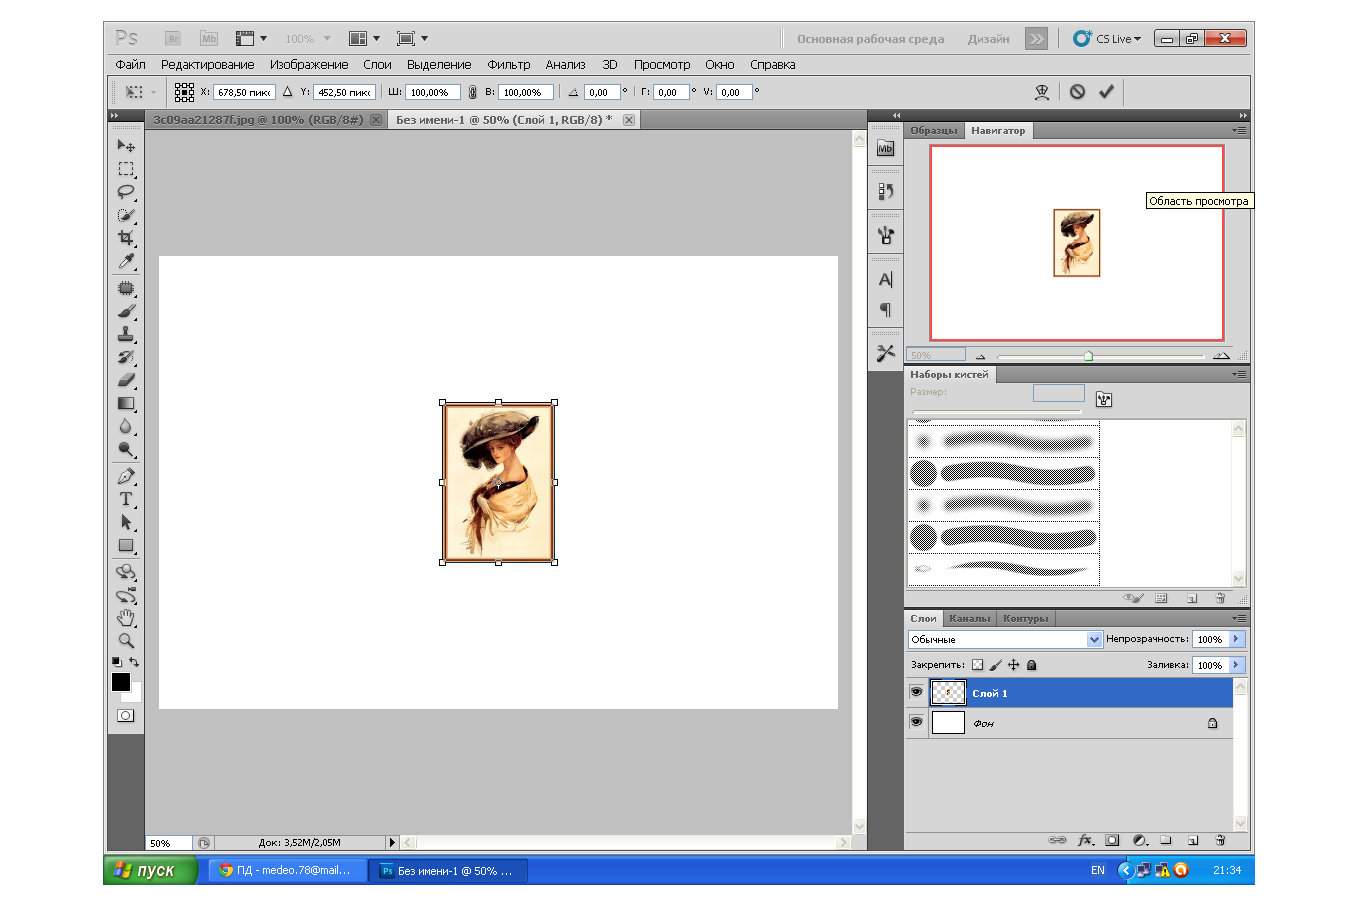
Task: Toggle lock all in Layers panel
Action: click(x=1031, y=665)
